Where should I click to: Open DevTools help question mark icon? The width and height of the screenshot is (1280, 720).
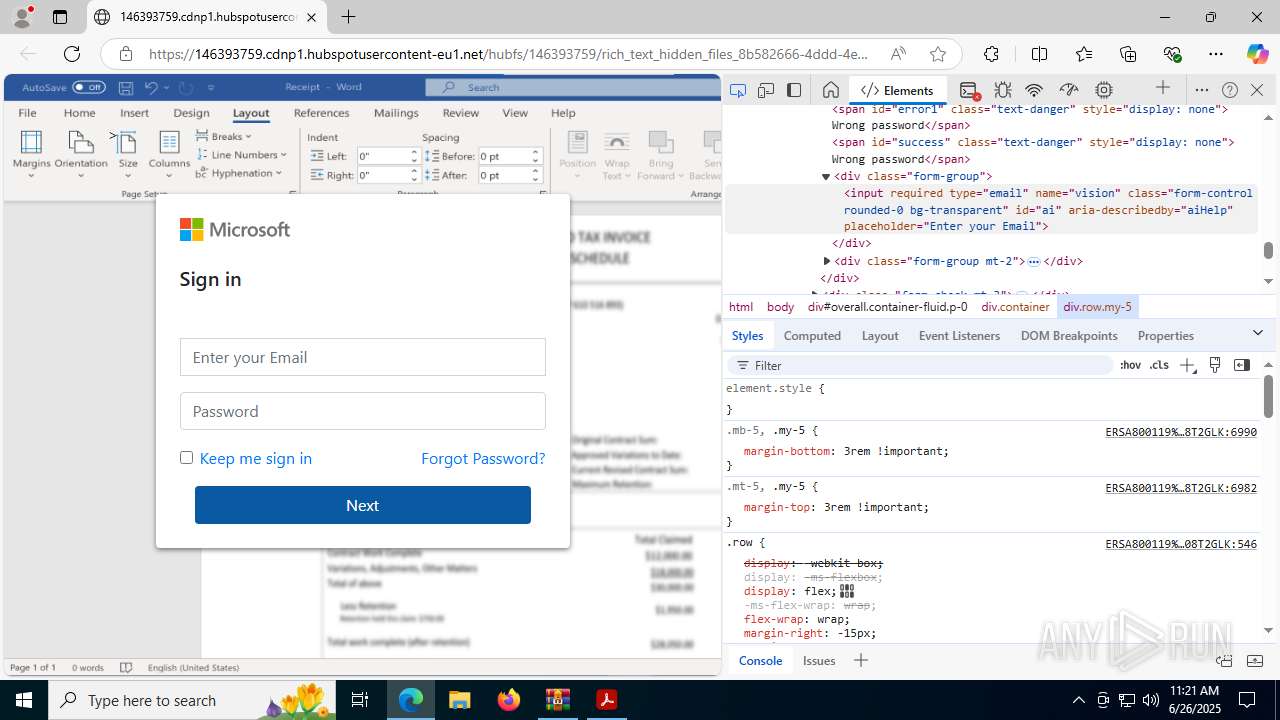(x=1230, y=90)
